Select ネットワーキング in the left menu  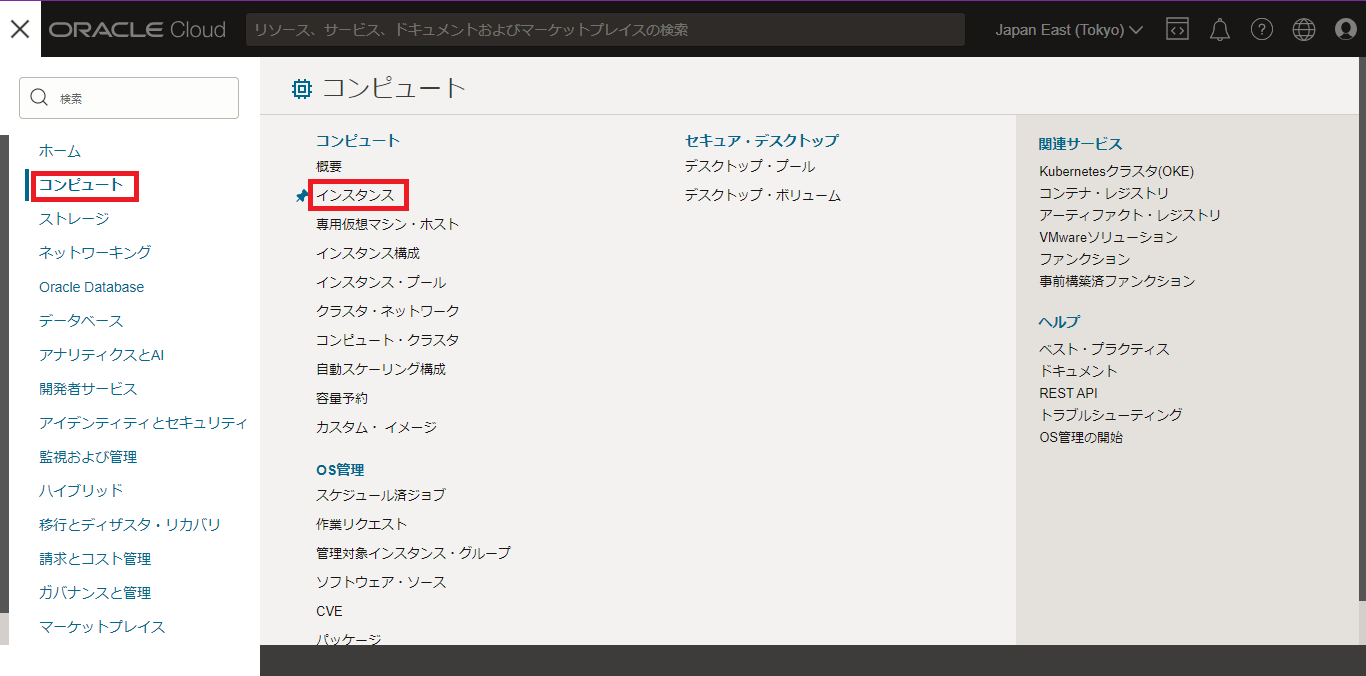[x=95, y=253]
